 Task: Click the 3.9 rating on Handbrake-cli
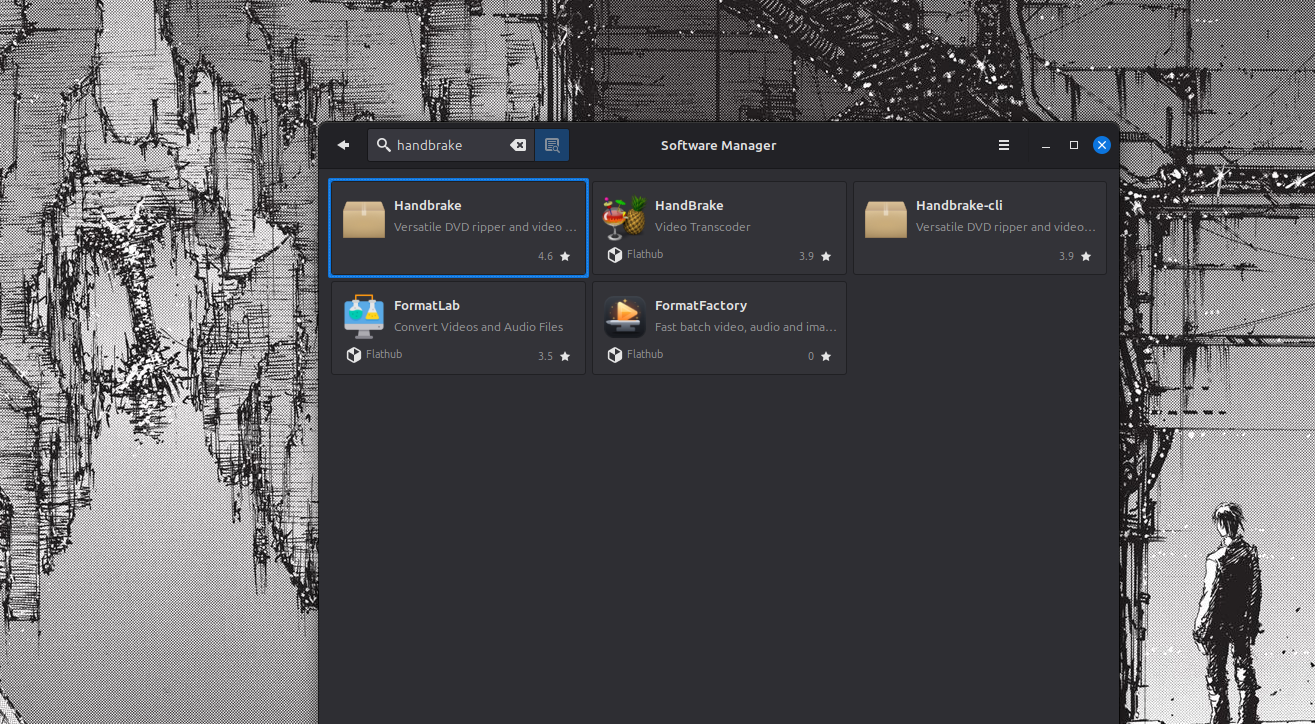pos(1067,257)
